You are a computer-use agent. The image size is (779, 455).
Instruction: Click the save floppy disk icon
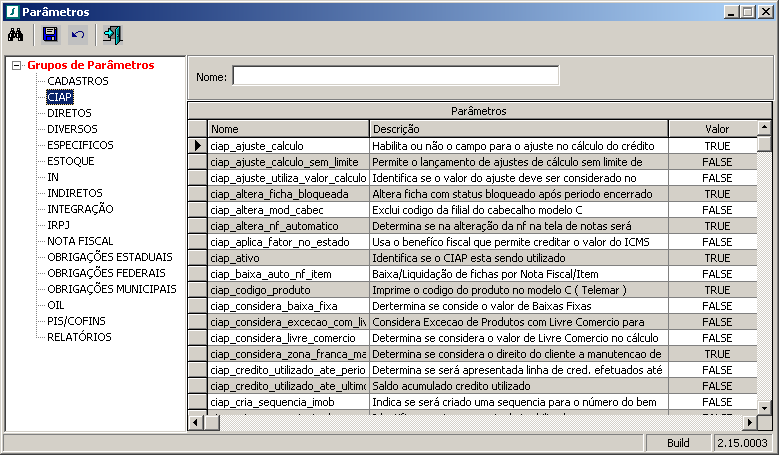[50, 35]
